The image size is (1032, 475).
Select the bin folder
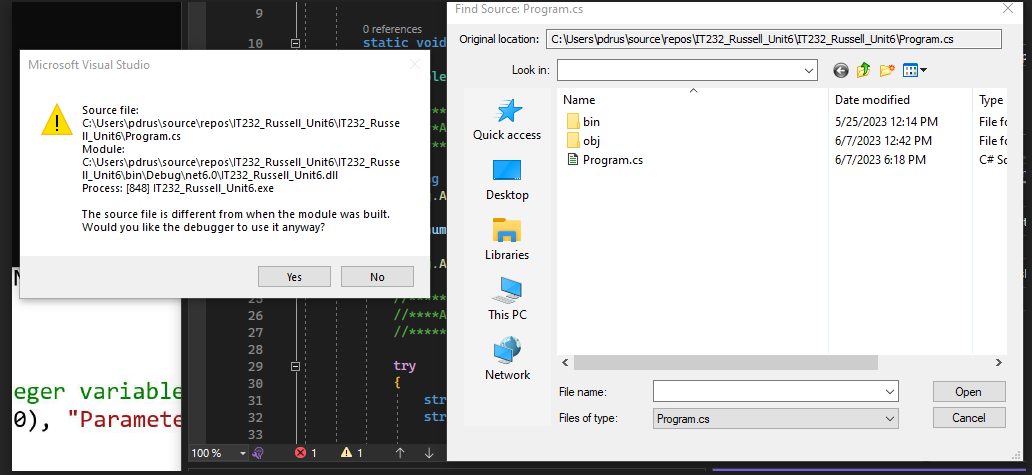coord(583,122)
